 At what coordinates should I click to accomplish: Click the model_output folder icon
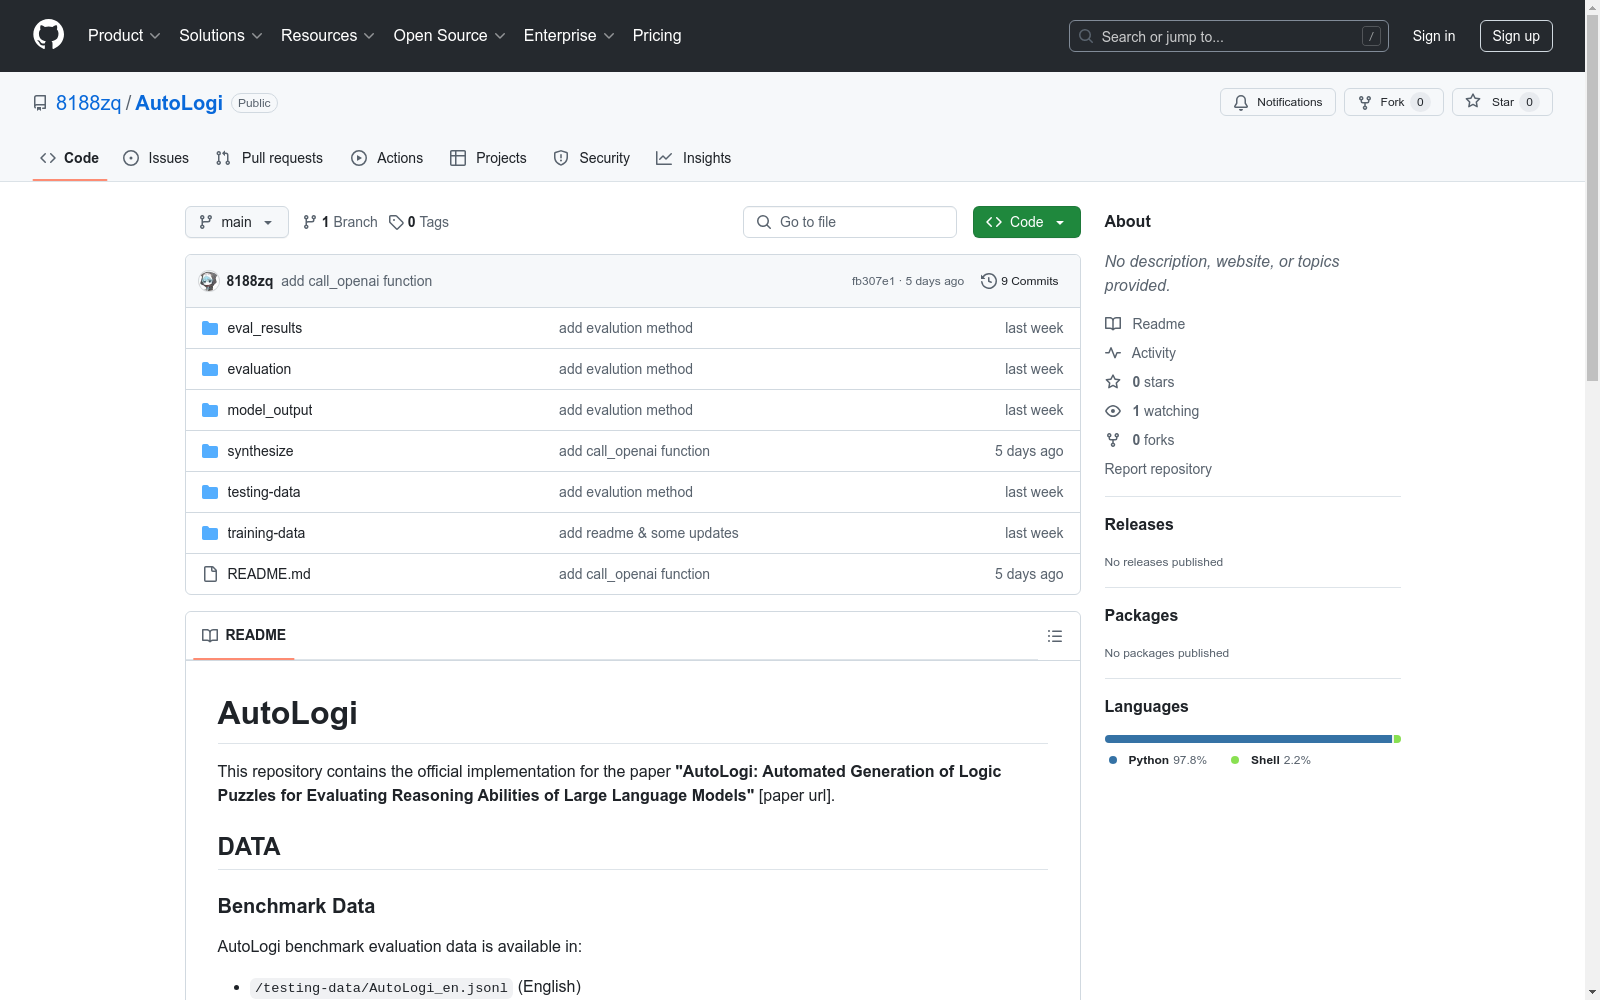[210, 410]
